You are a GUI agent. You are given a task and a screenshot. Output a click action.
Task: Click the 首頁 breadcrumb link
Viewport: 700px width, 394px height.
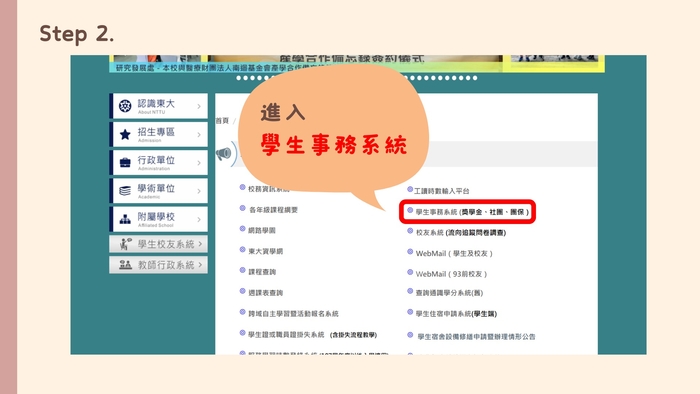click(222, 120)
